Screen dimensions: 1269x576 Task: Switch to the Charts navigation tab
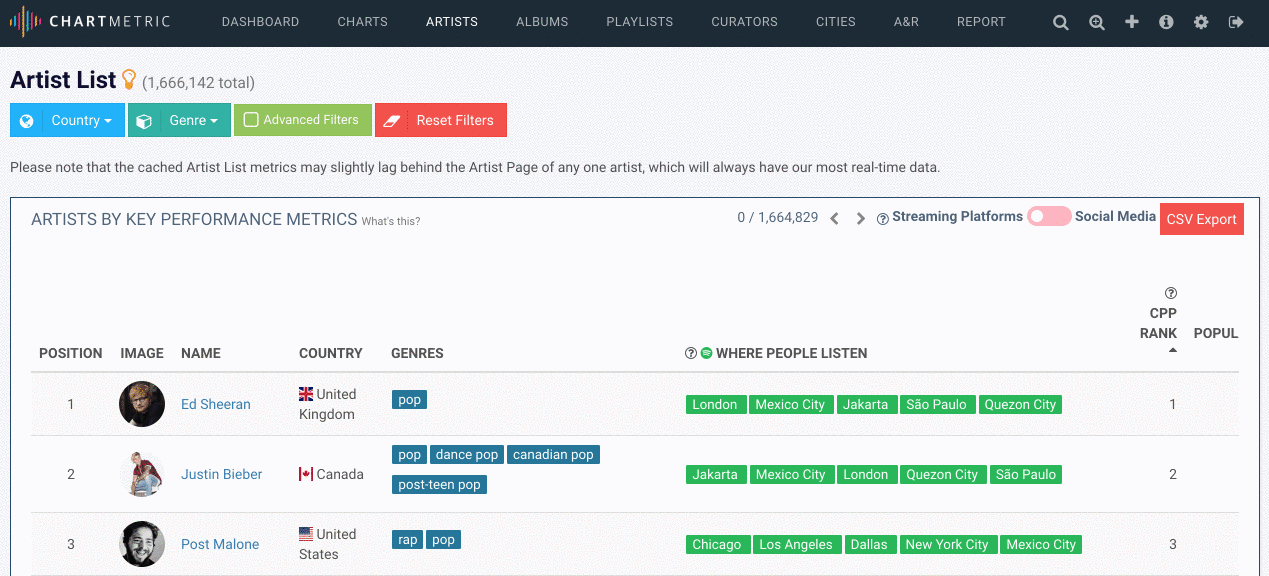[x=362, y=22]
